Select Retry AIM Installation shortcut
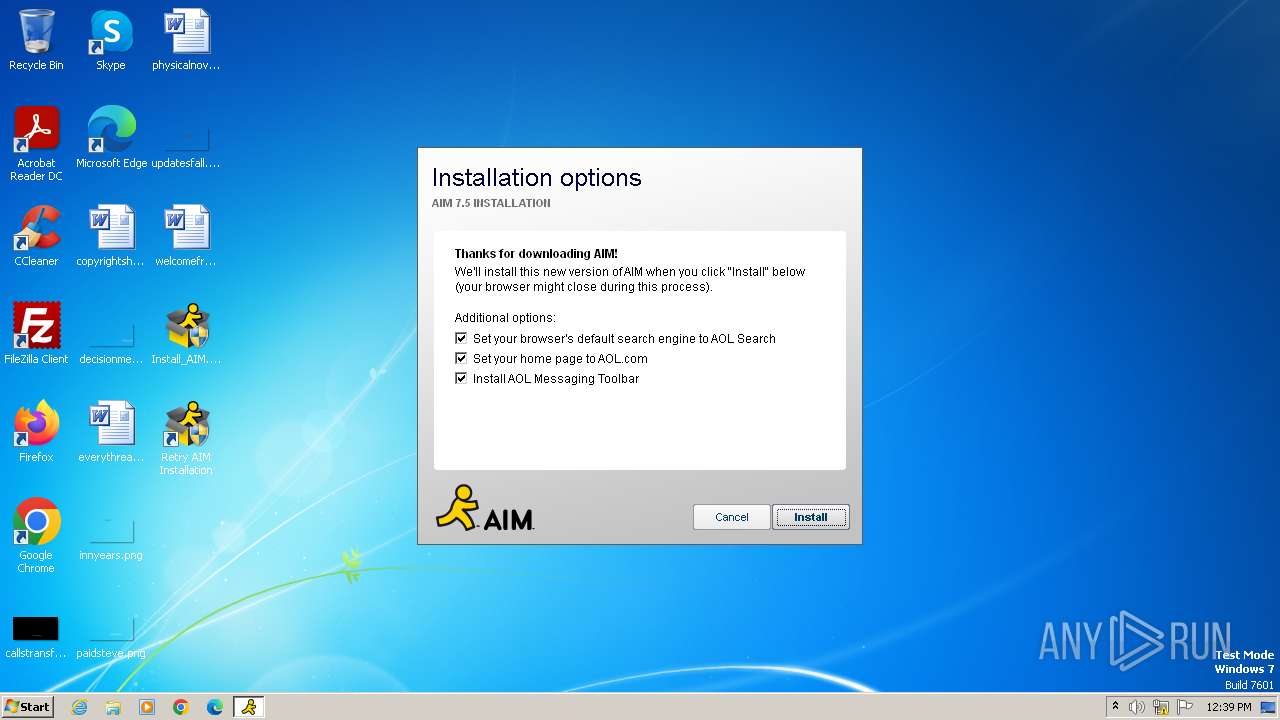Screen dimensions: 1280x720 click(186, 438)
